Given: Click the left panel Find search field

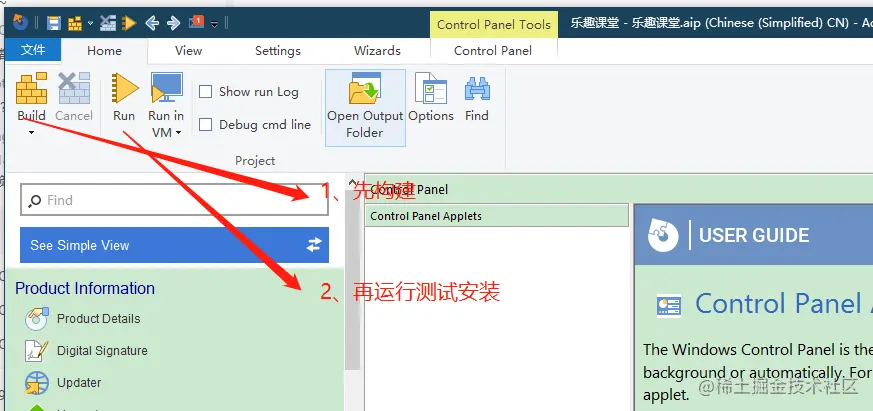Looking at the screenshot, I should click(174, 200).
